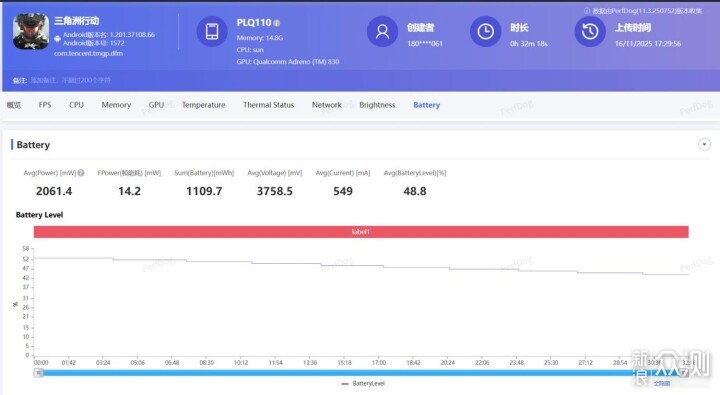
Task: Click the Avg(Power) value 2061.4
Action: click(x=54, y=191)
